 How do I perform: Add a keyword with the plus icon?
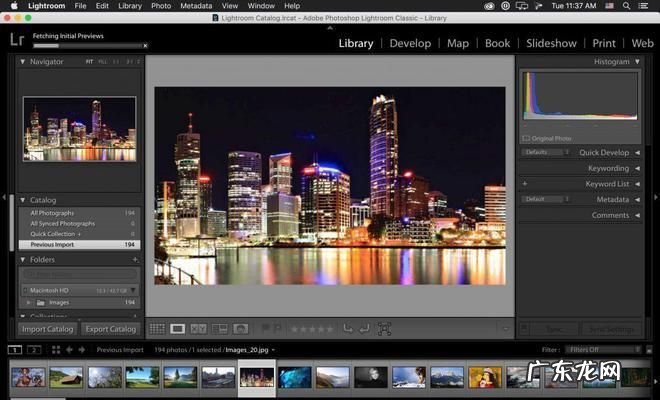click(524, 184)
